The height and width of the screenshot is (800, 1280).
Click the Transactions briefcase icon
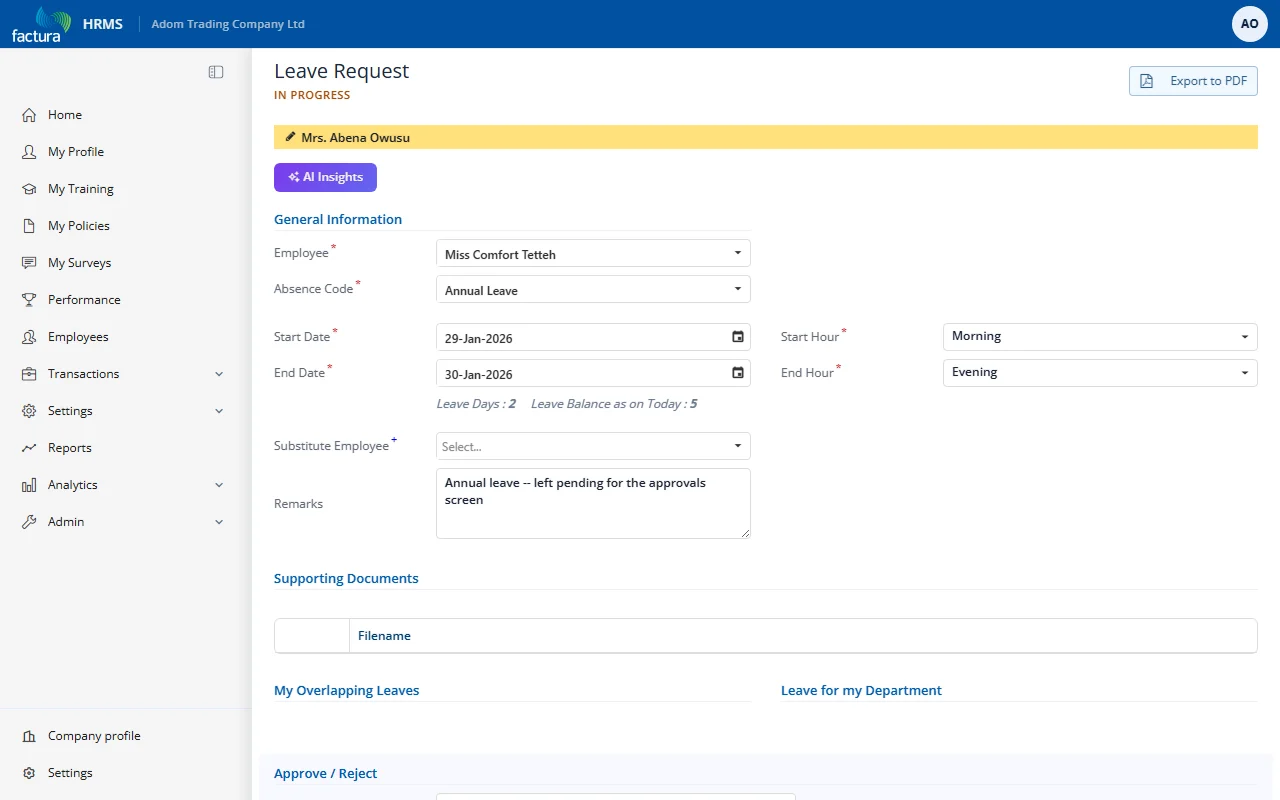click(x=29, y=374)
